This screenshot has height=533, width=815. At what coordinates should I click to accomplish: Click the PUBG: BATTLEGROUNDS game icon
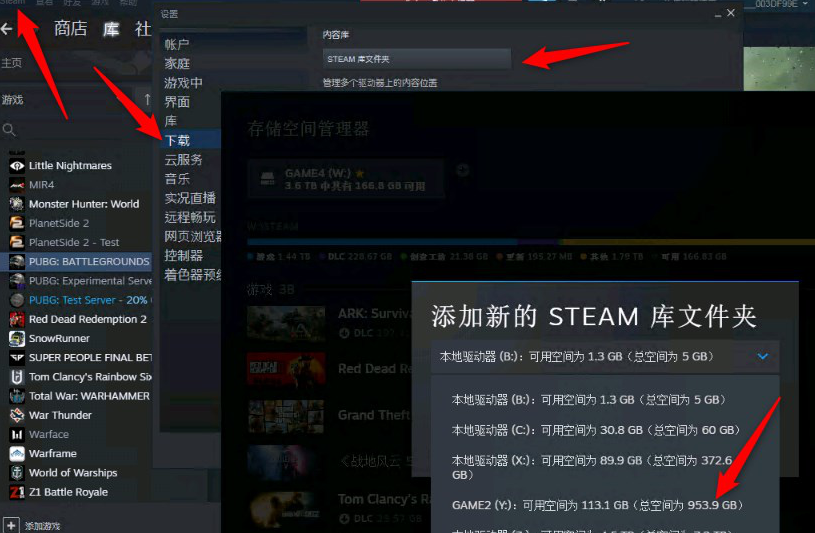point(17,262)
